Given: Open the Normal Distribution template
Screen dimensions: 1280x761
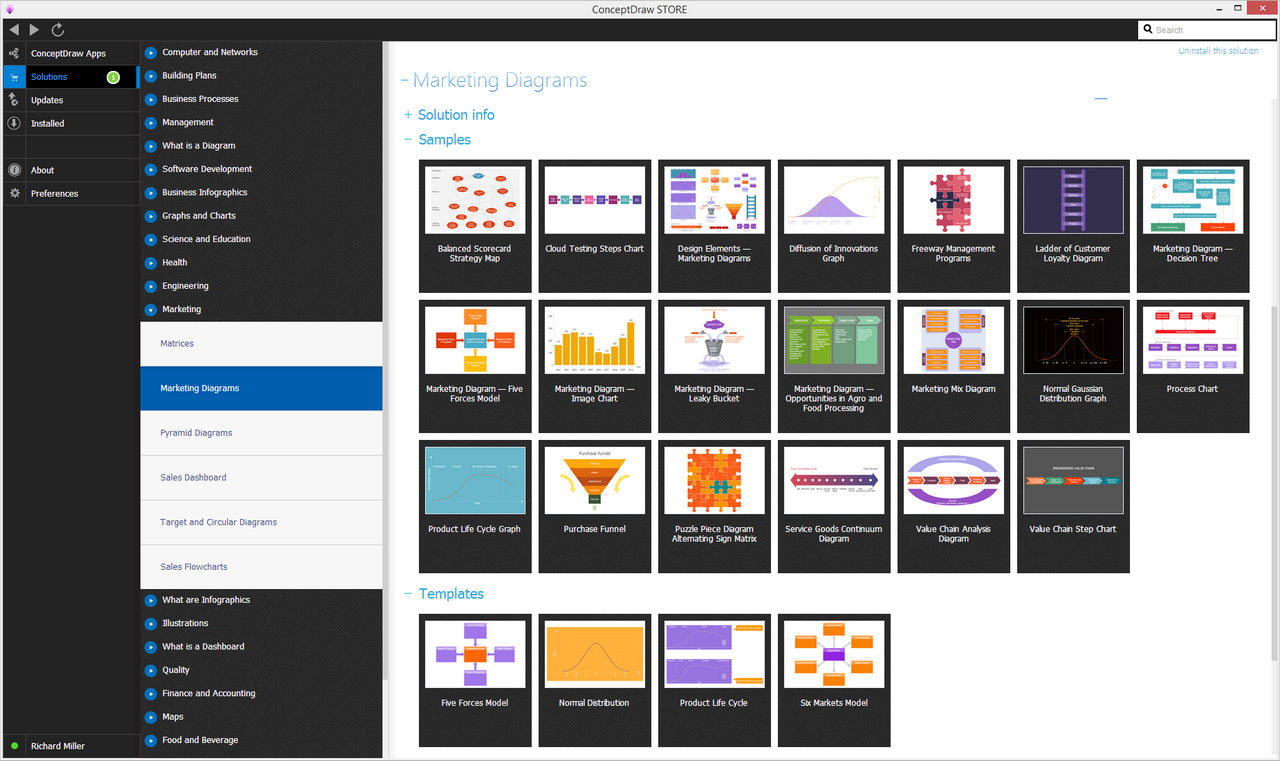Looking at the screenshot, I should [594, 680].
